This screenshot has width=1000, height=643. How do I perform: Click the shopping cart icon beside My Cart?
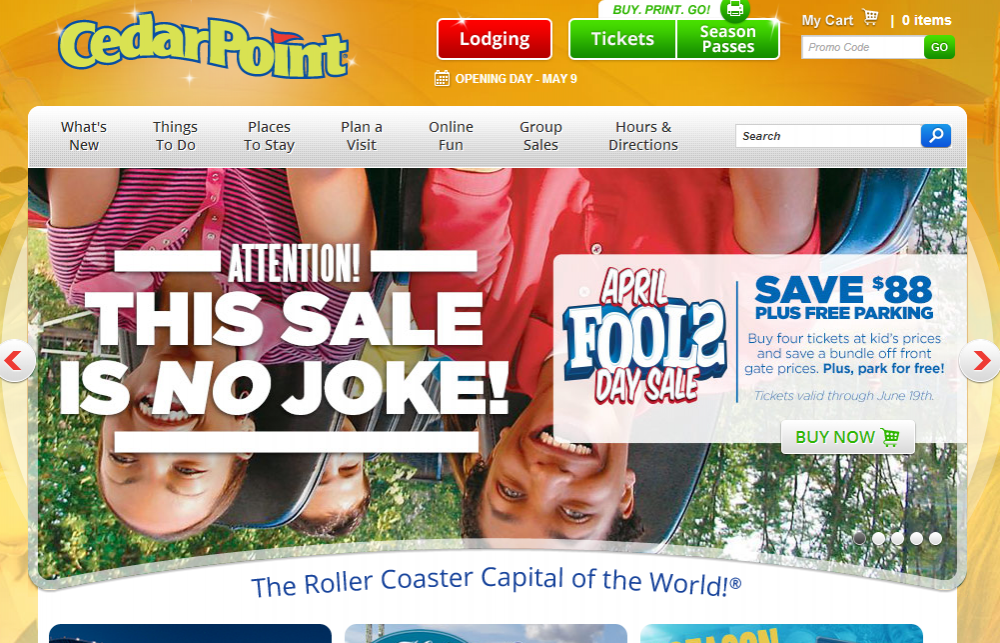pyautogui.click(x=871, y=18)
